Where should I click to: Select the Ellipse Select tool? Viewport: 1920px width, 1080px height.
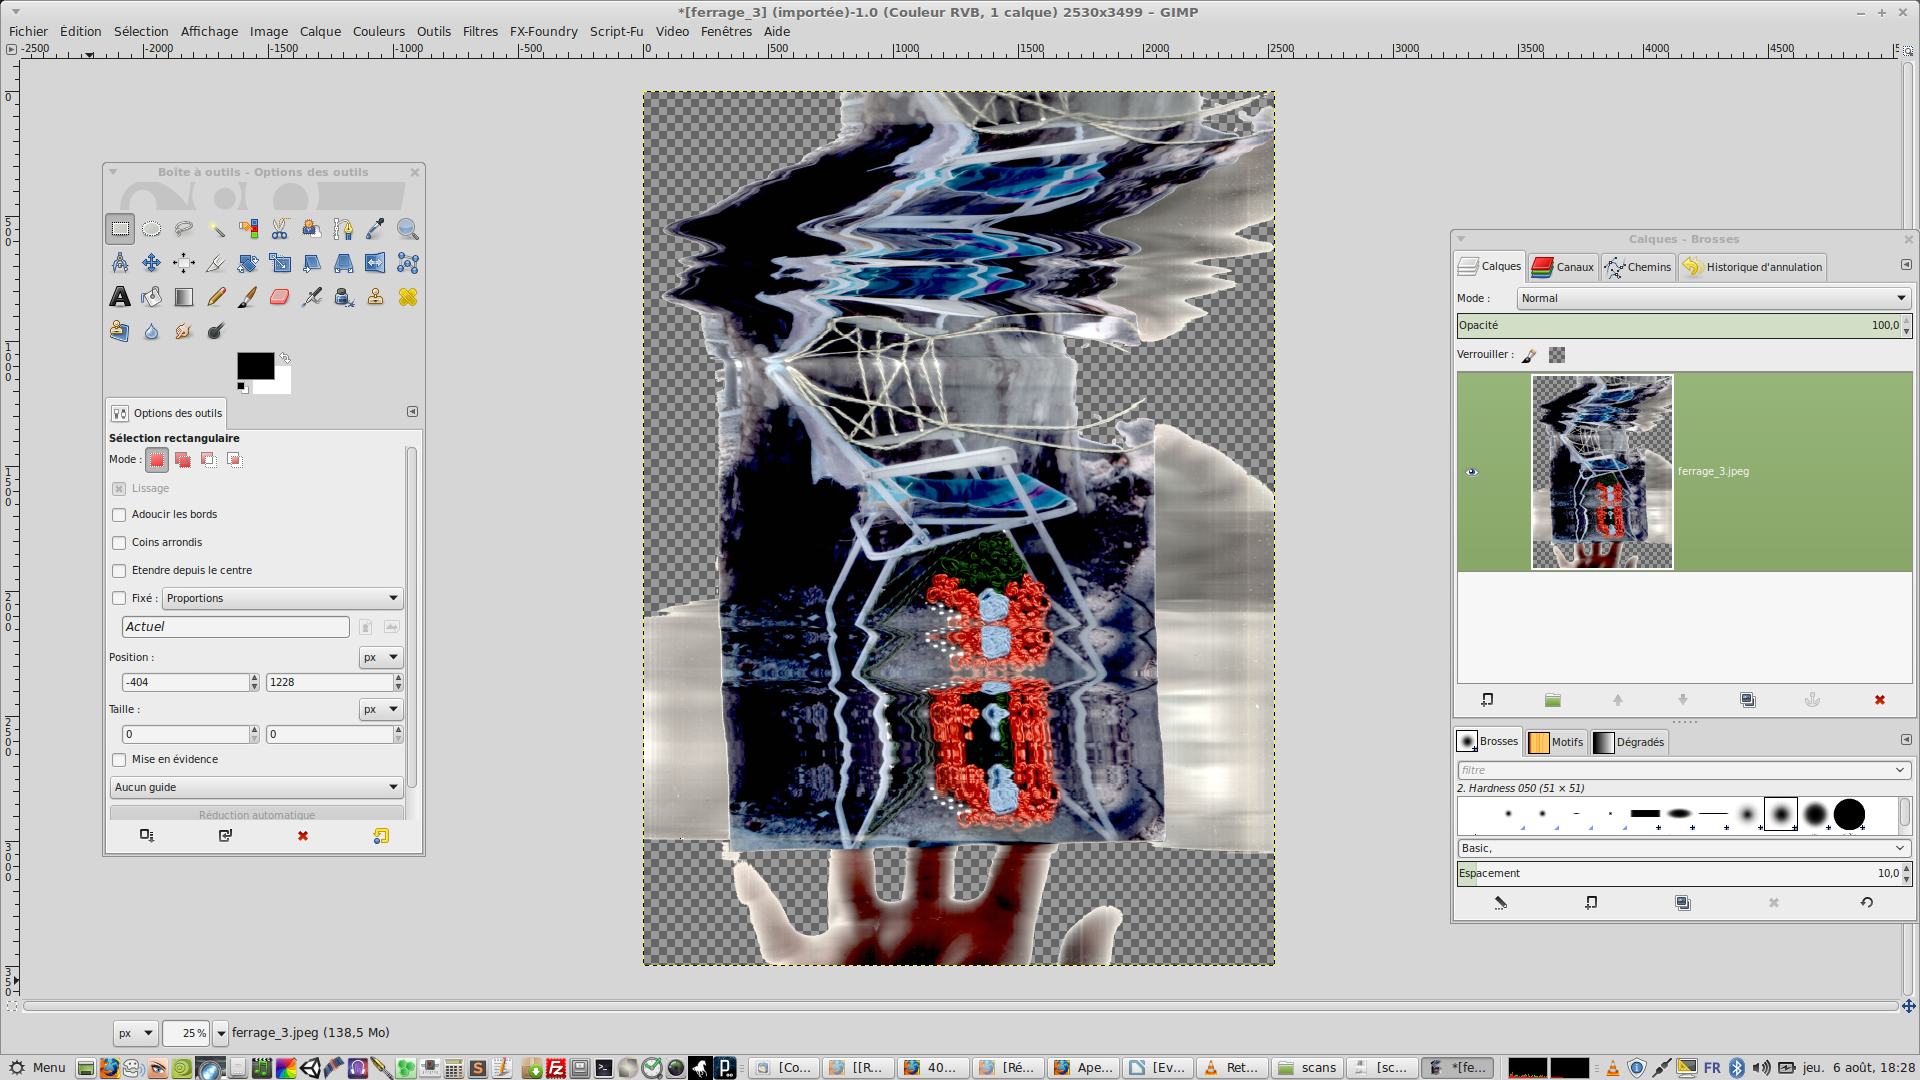[151, 229]
